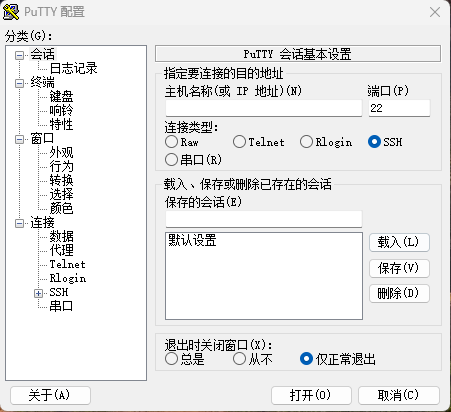The height and width of the screenshot is (412, 451).
Task: Choose 串口(R) connection type
Action: [171, 160]
